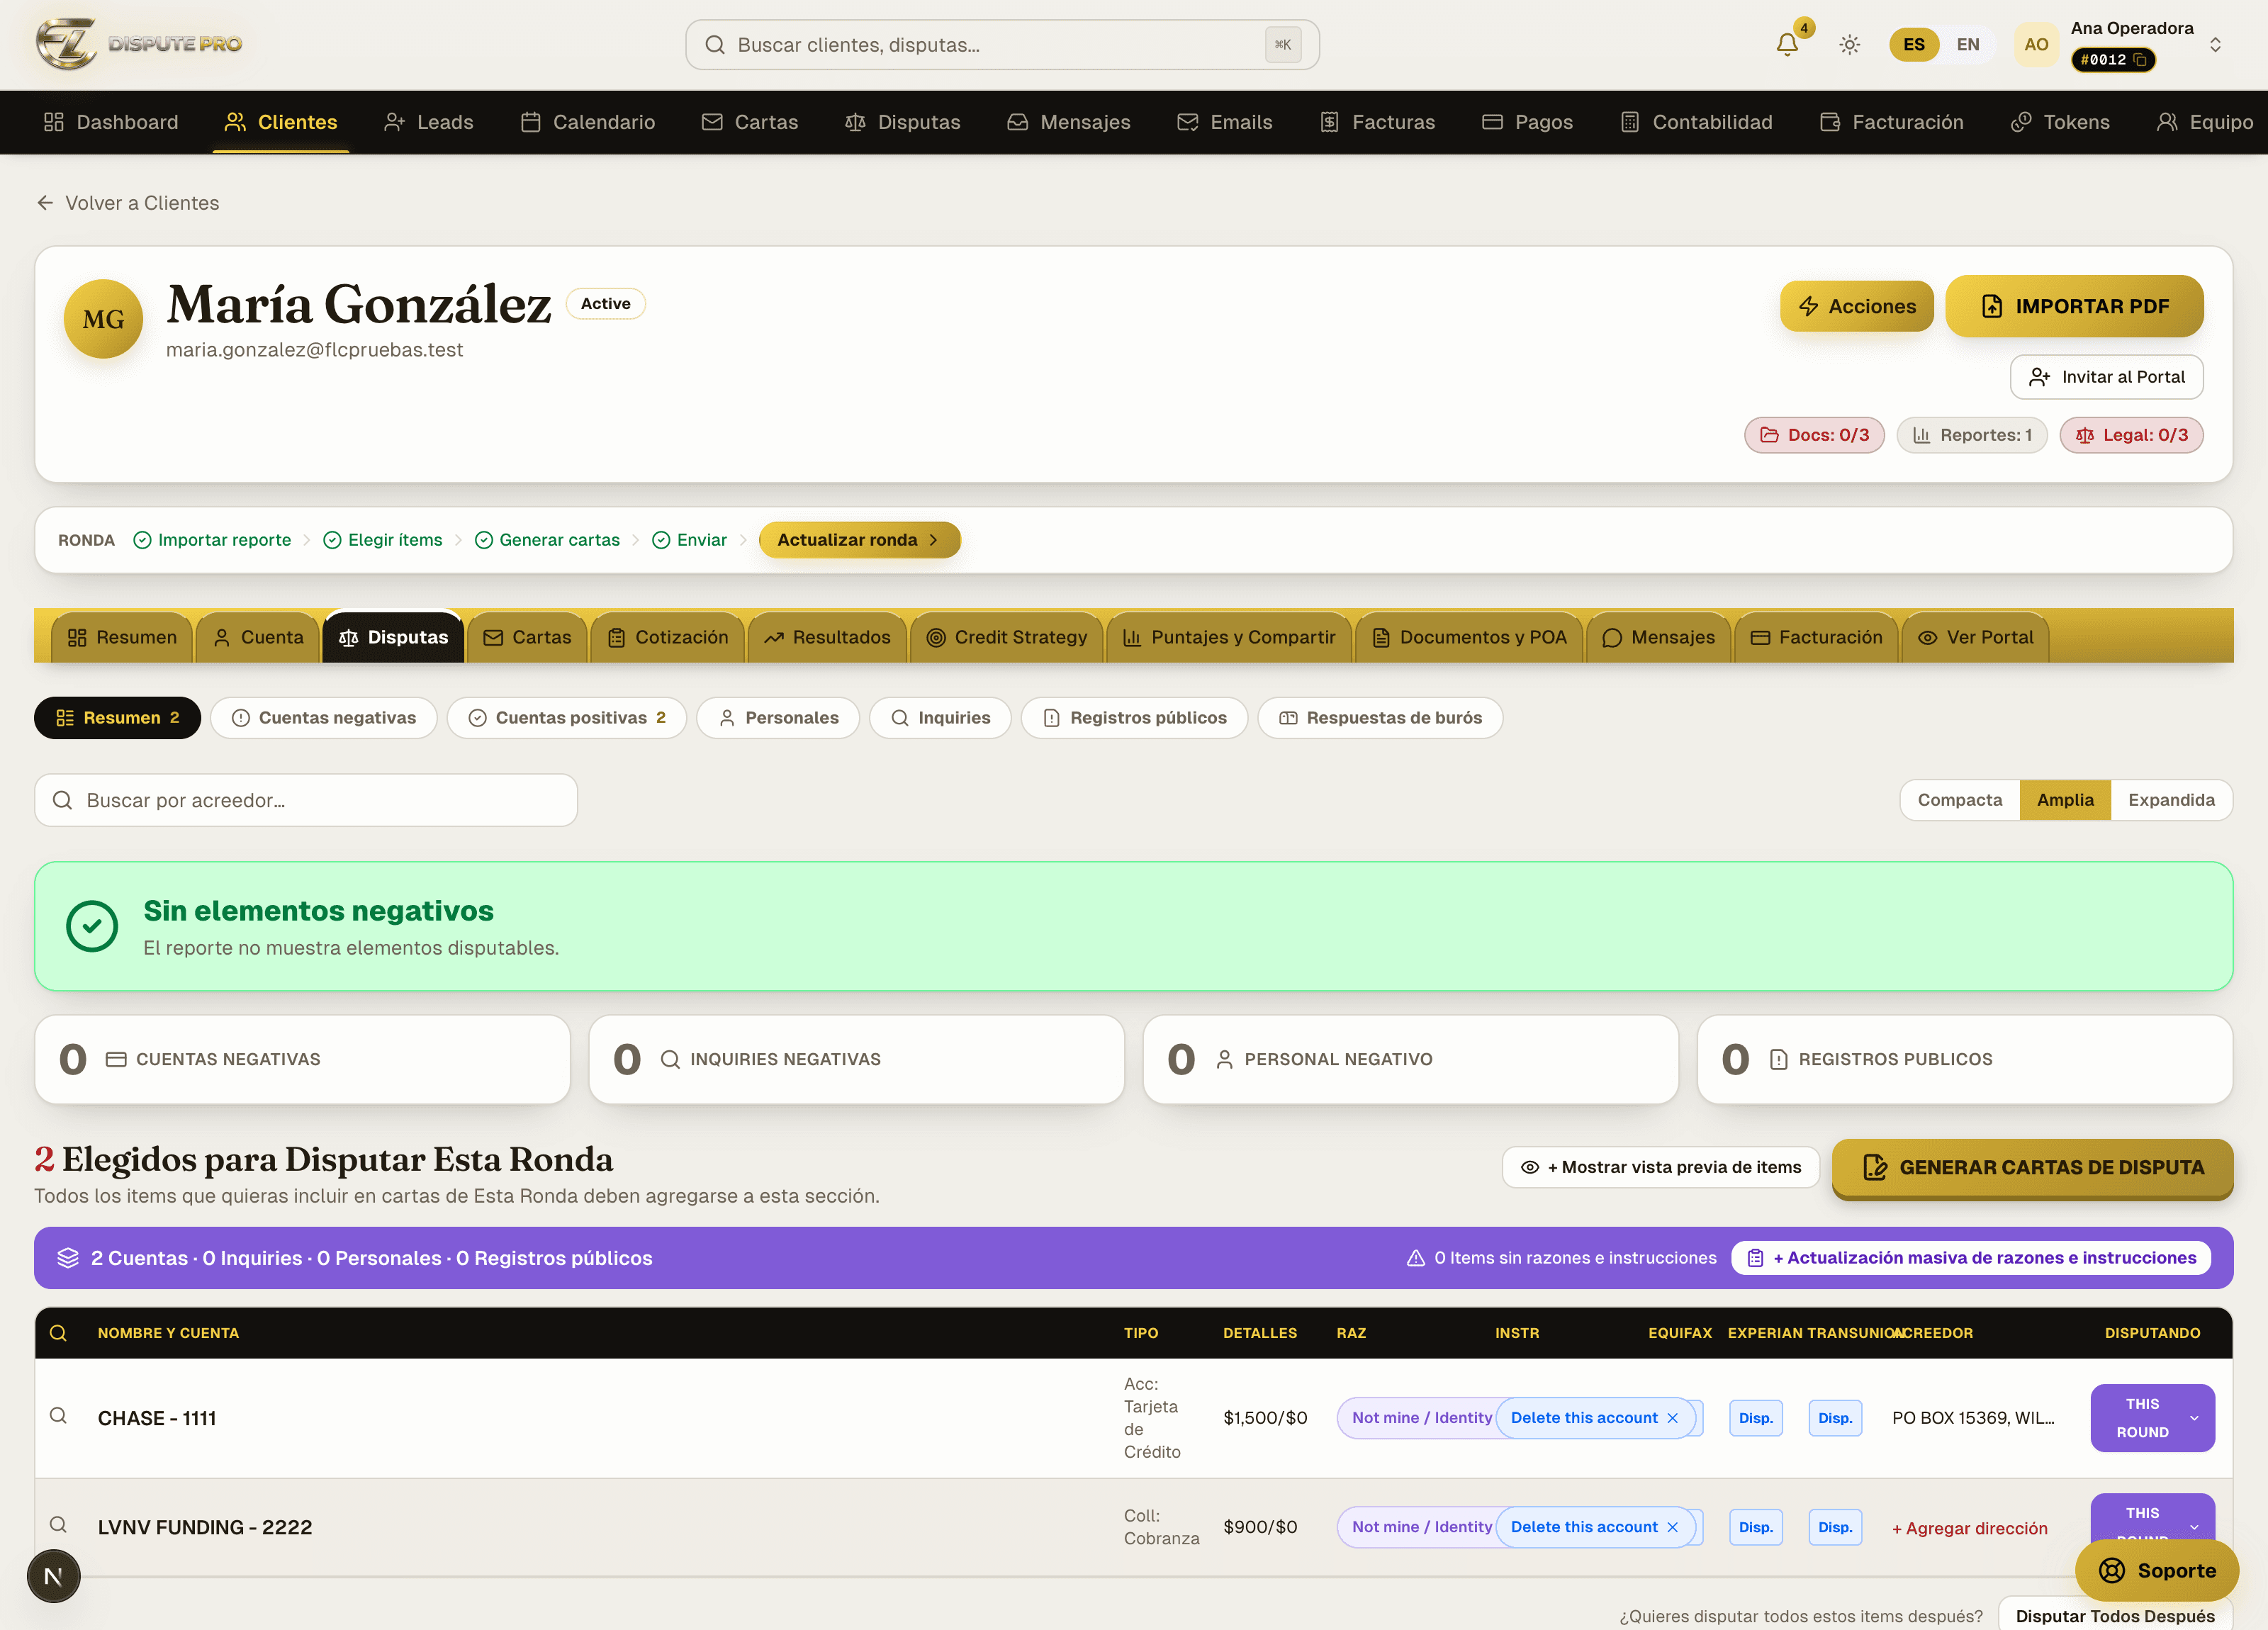Click the Docs: 0/3 badge
2268x1630 pixels.
[1814, 435]
